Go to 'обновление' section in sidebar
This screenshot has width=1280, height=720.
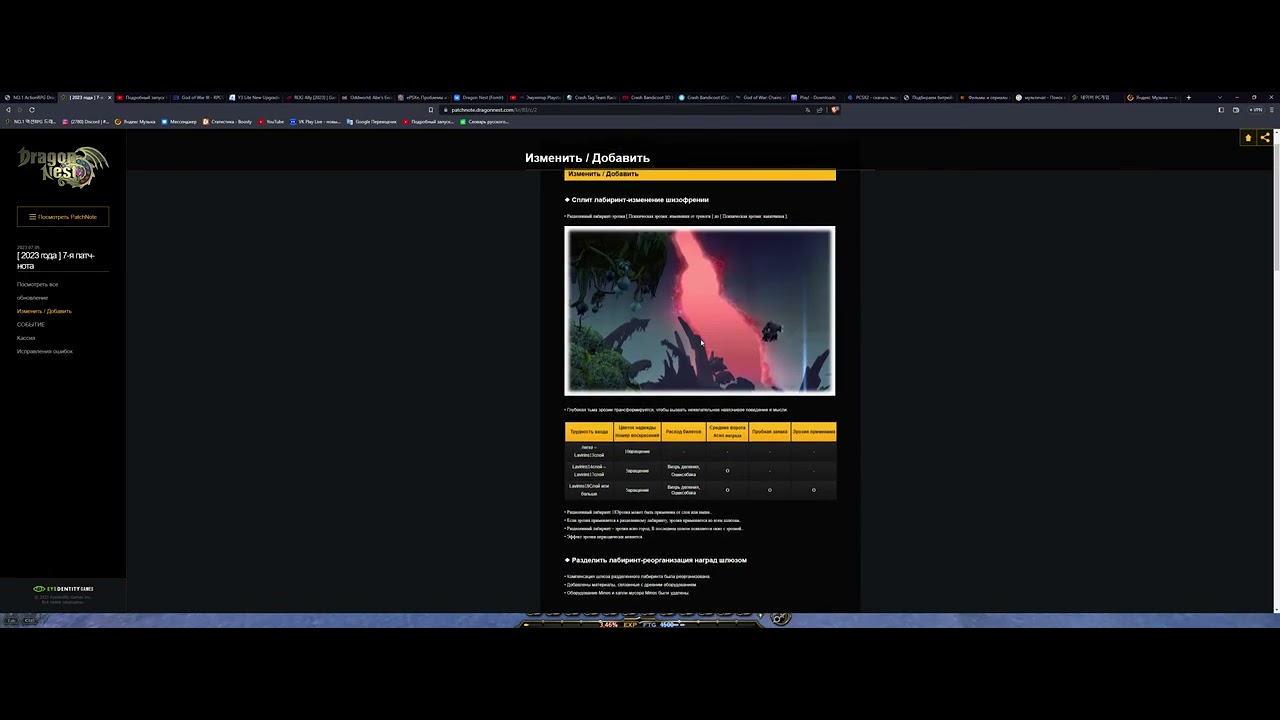32,297
